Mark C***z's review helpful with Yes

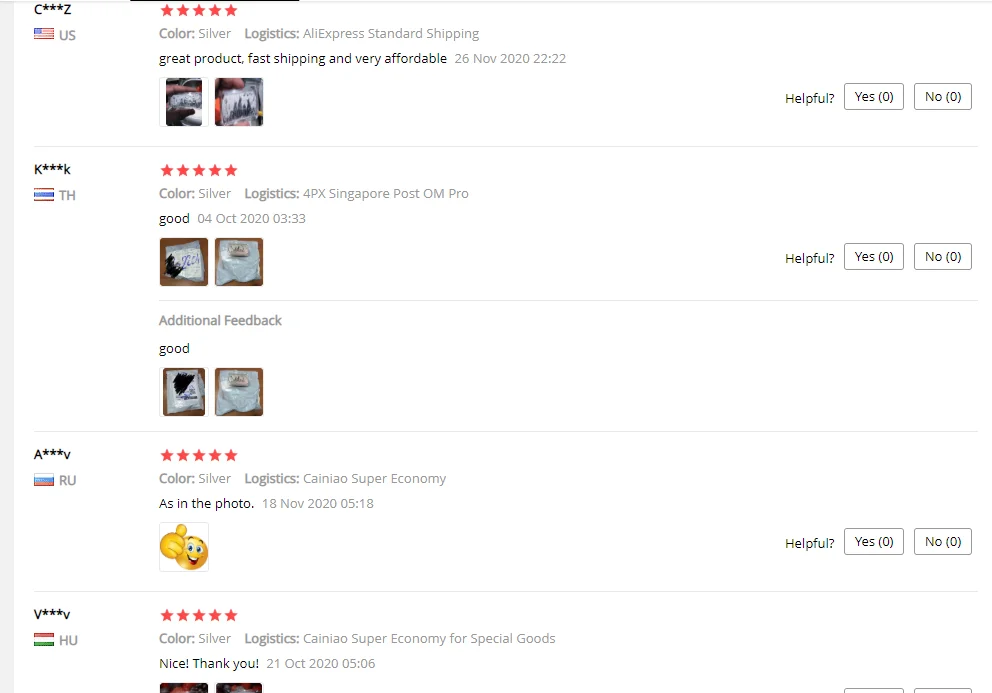click(874, 97)
